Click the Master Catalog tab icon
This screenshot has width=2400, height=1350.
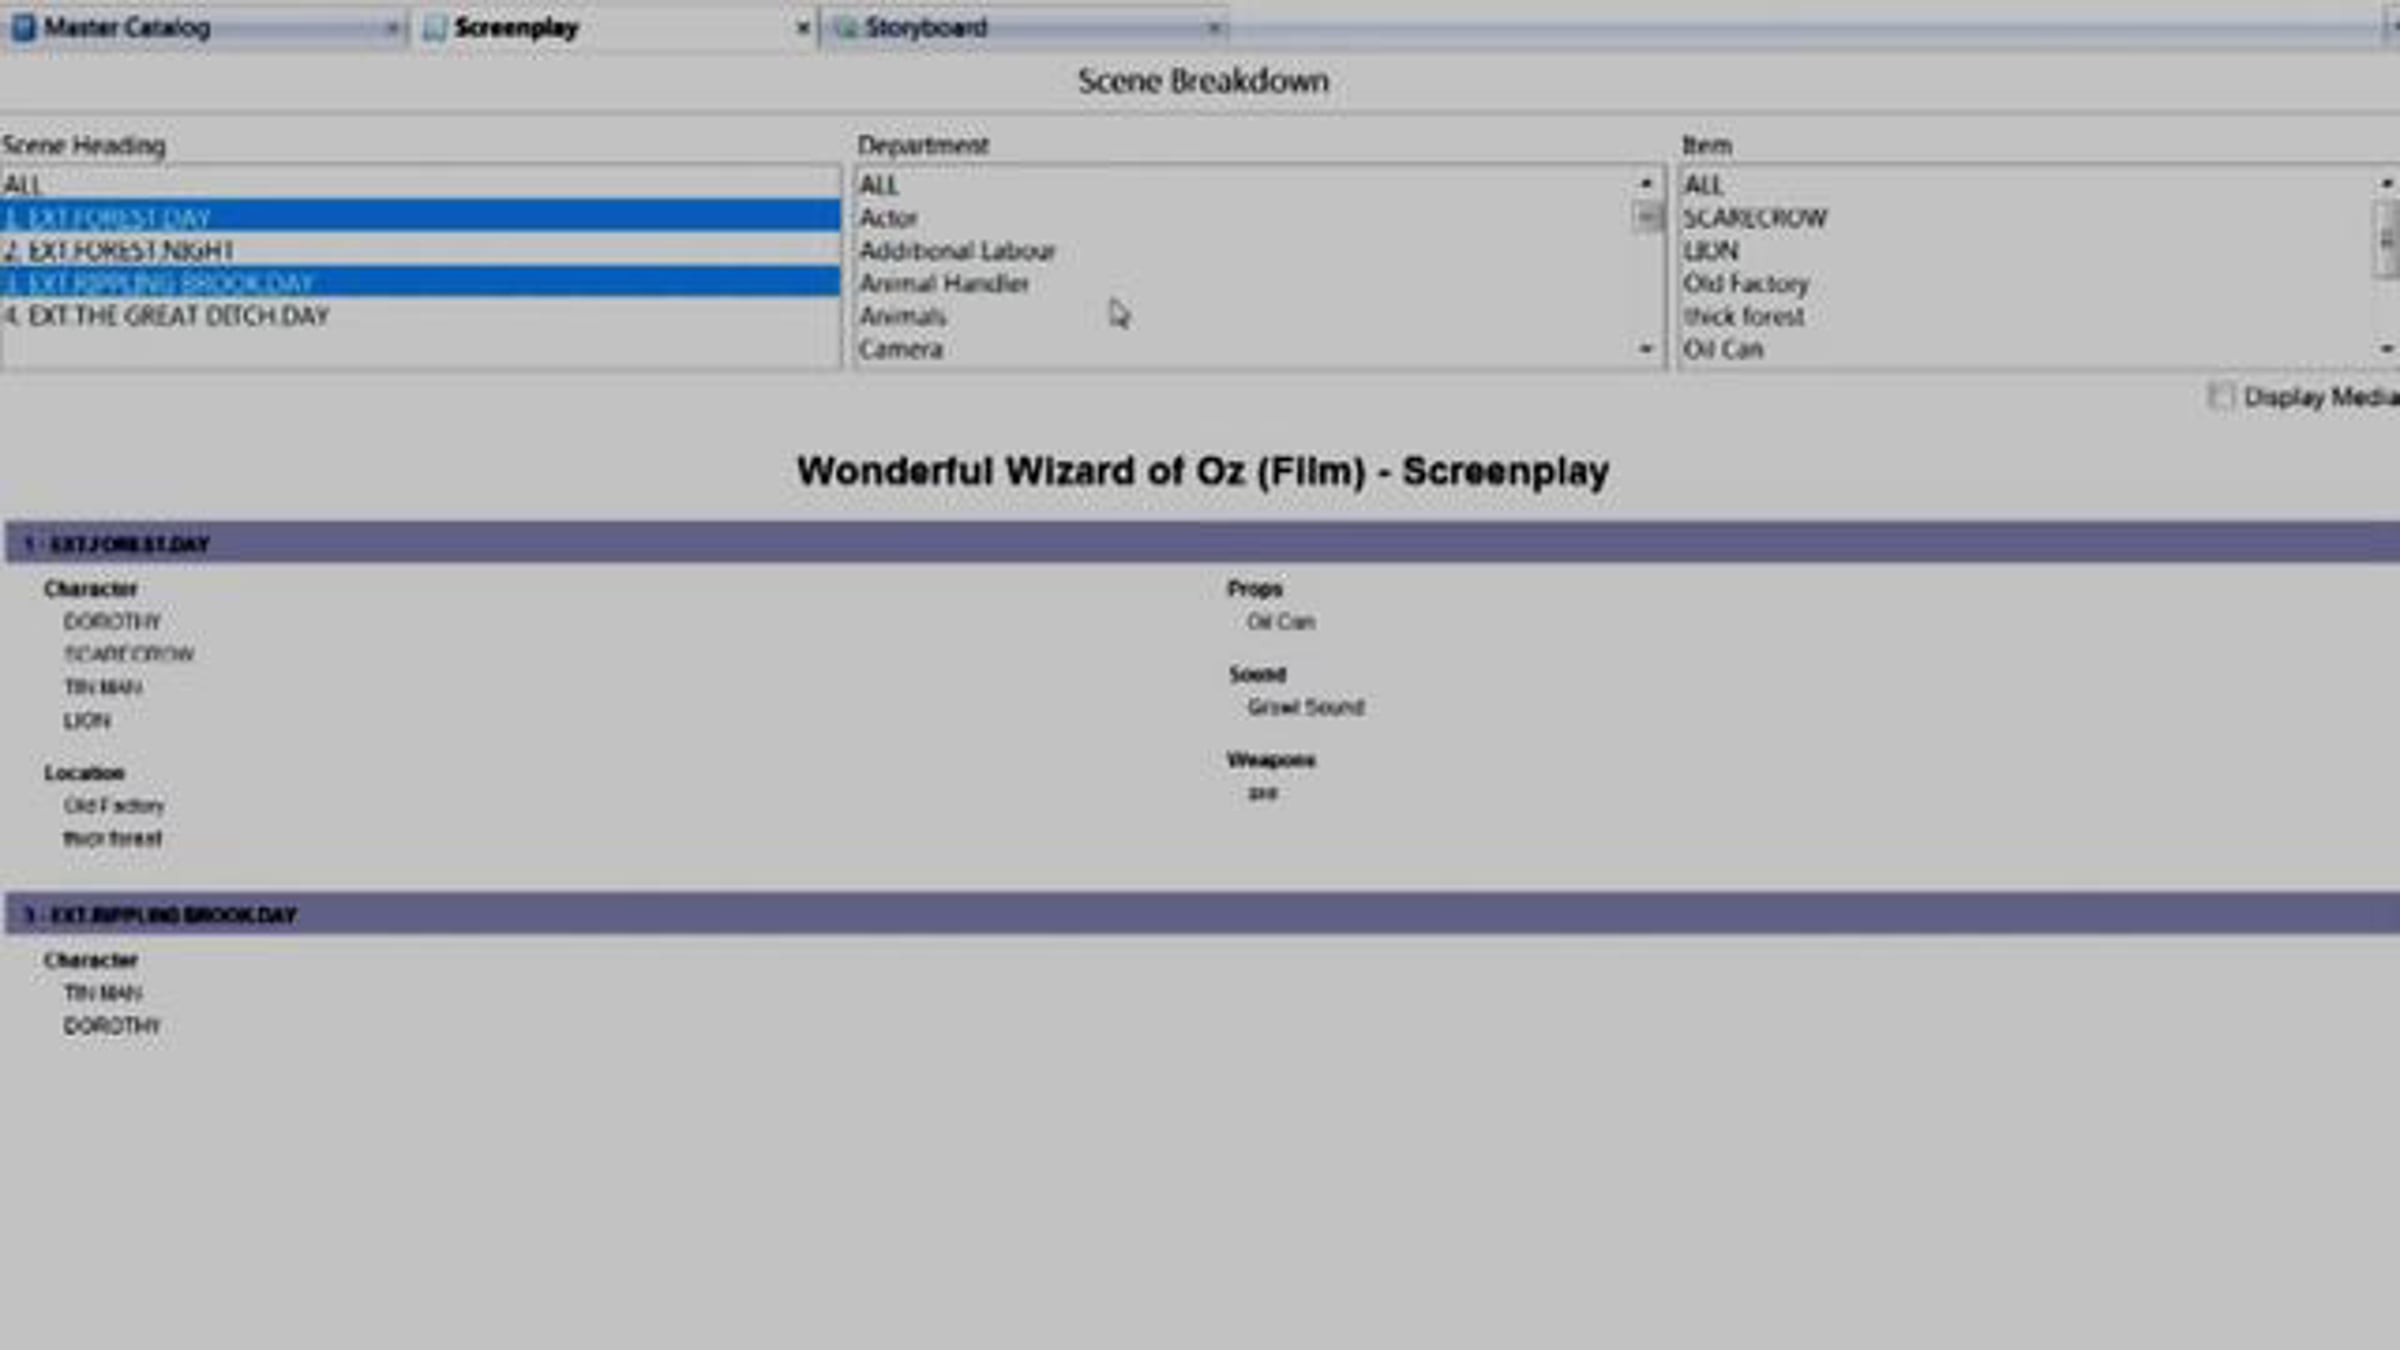tap(23, 28)
